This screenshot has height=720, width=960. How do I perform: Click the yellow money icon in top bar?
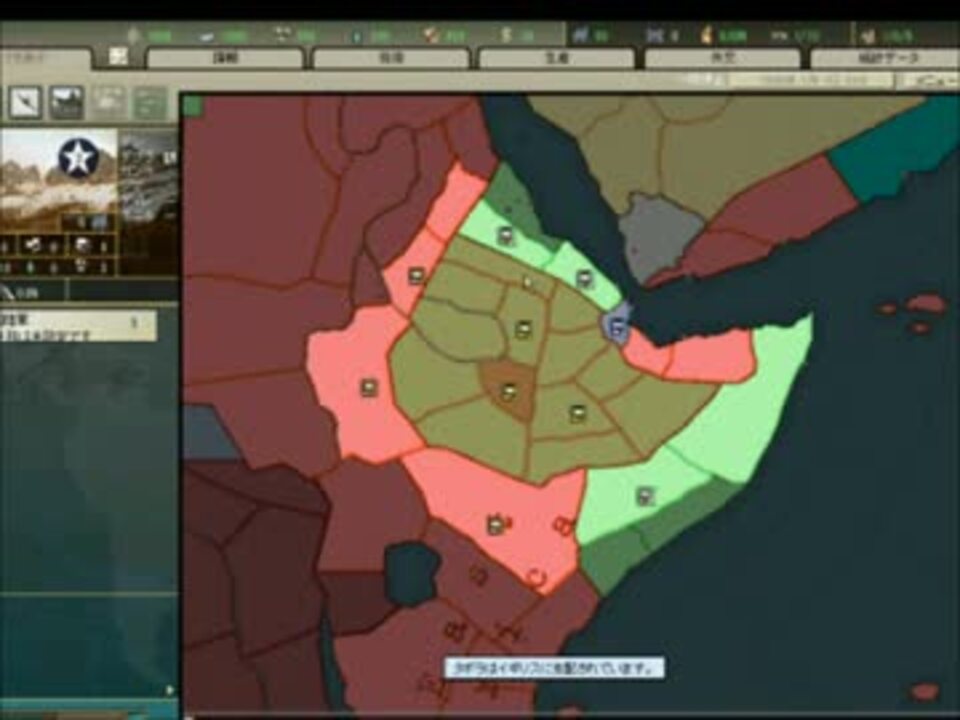point(506,34)
